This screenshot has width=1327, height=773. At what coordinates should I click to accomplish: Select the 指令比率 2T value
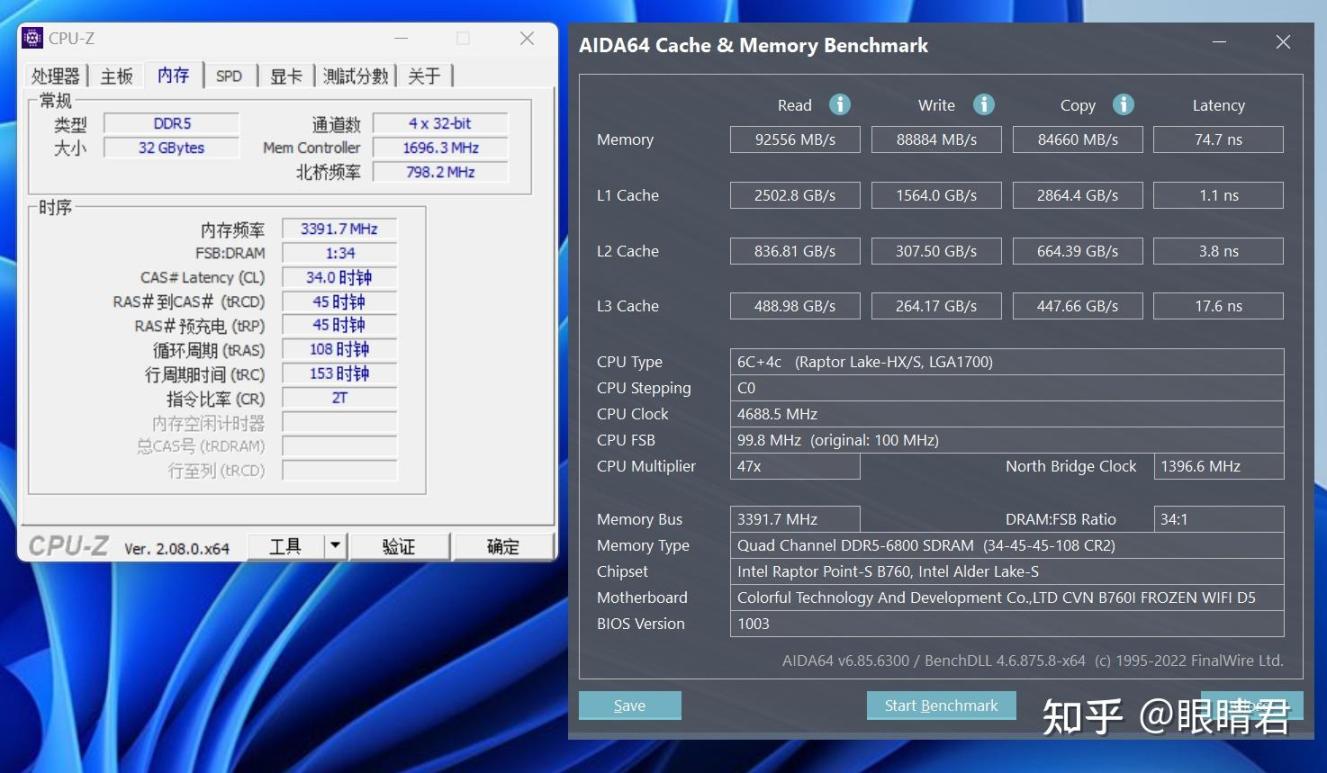[x=339, y=398]
